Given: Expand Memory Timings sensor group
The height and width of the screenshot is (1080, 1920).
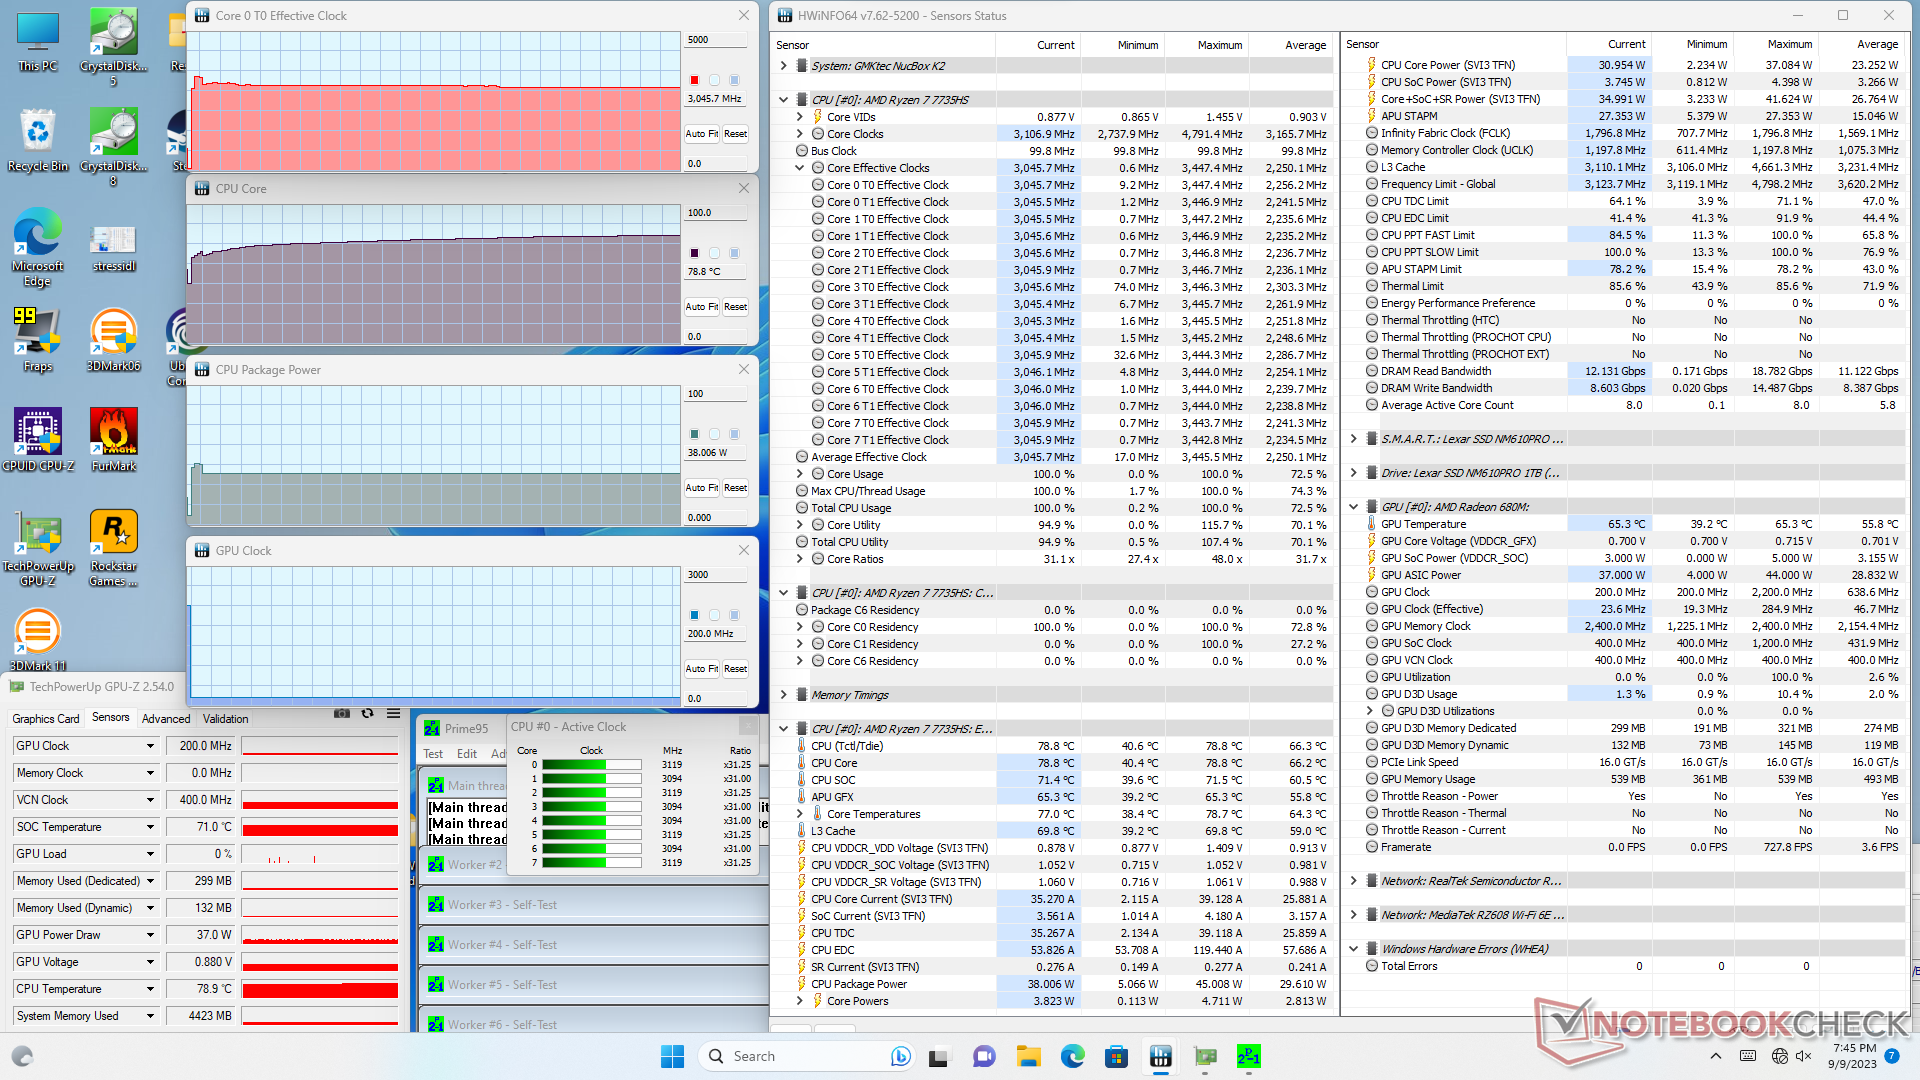Looking at the screenshot, I should 784,695.
